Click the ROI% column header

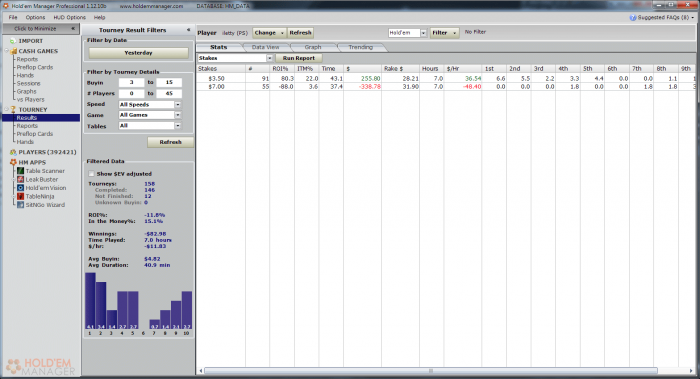click(282, 69)
